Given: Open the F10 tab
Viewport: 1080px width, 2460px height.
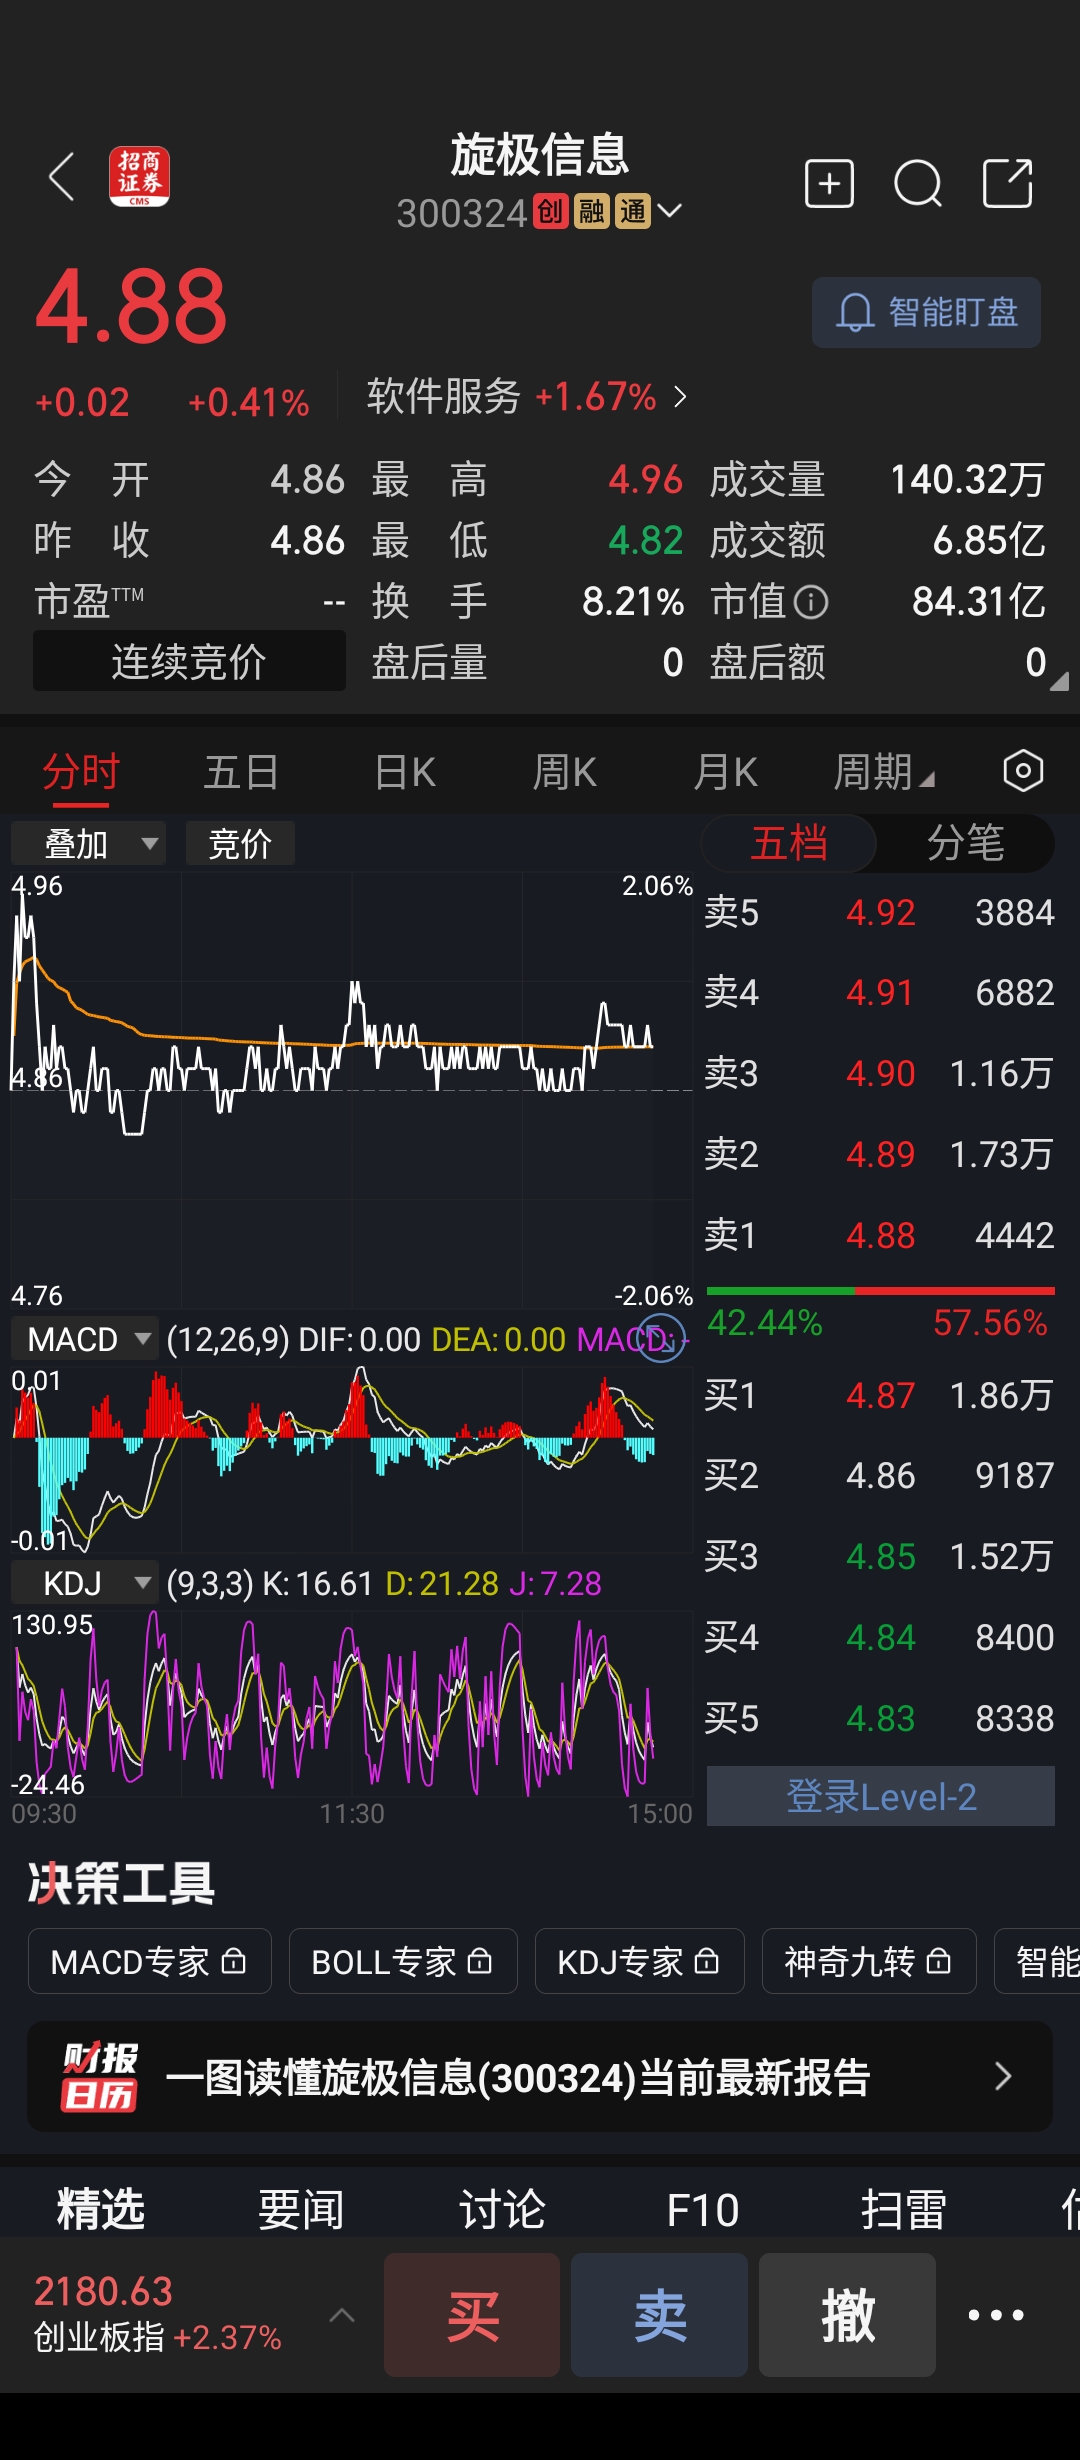Looking at the screenshot, I should [x=703, y=2209].
